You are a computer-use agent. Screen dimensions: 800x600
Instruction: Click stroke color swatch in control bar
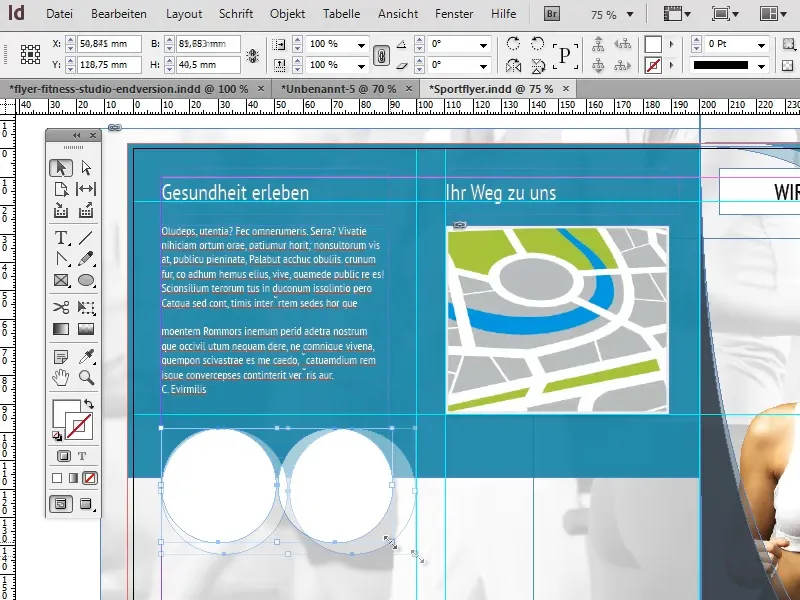click(x=654, y=65)
